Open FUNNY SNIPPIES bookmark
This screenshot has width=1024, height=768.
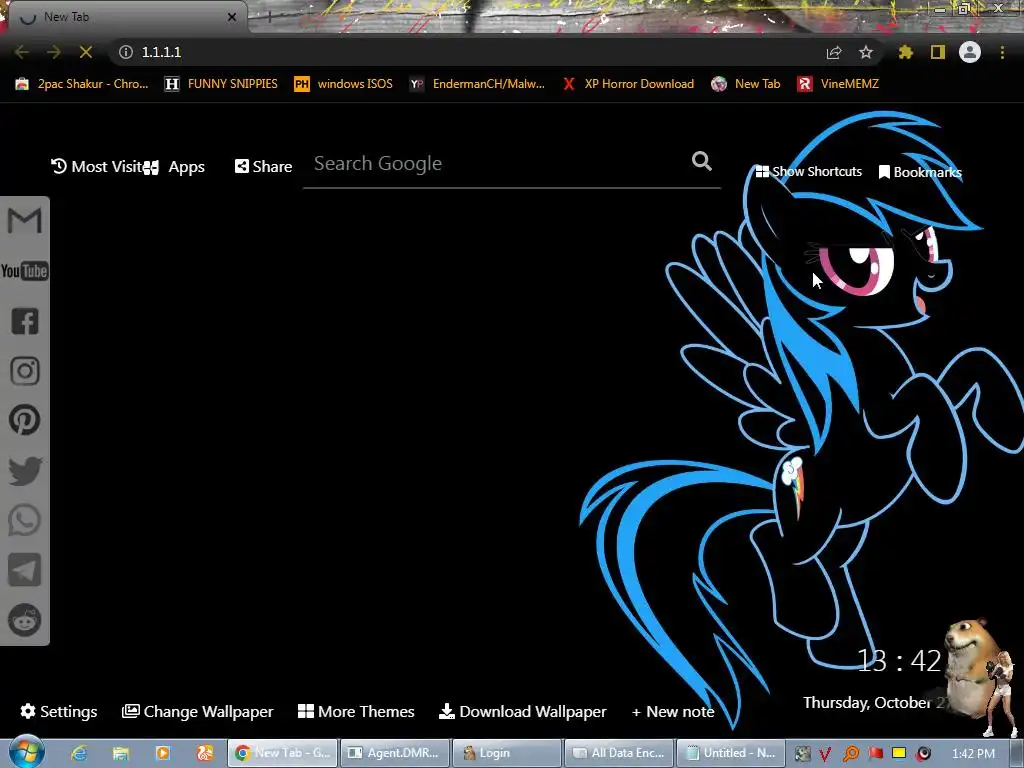221,84
